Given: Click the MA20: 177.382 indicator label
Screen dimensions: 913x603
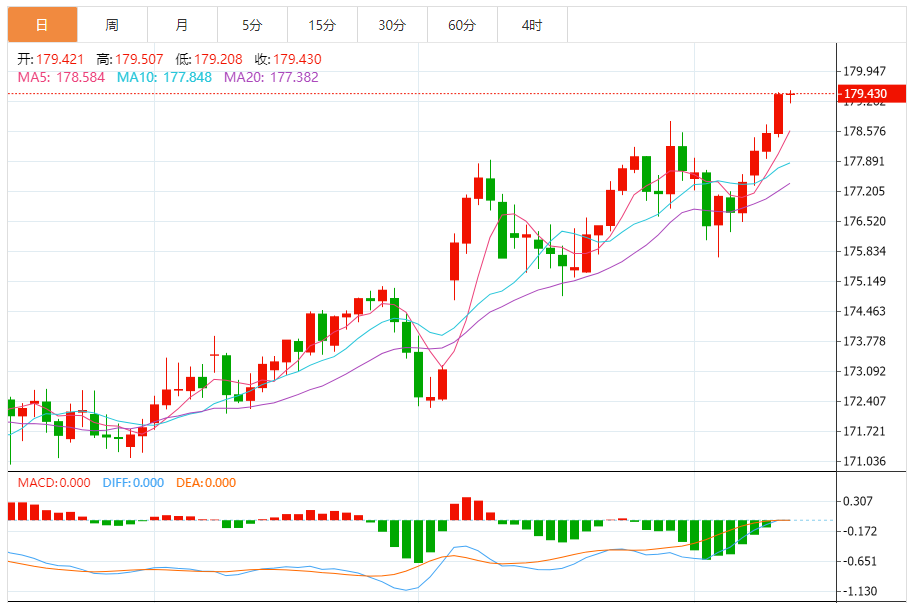Looking at the screenshot, I should [x=271, y=77].
